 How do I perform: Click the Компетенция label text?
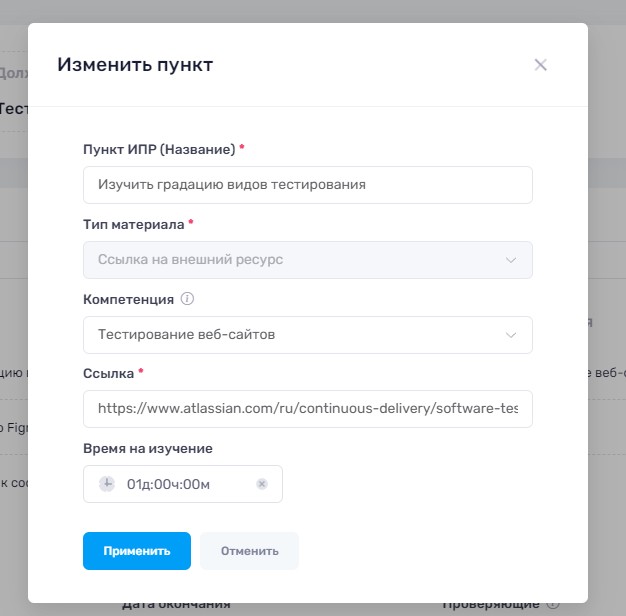[128, 299]
